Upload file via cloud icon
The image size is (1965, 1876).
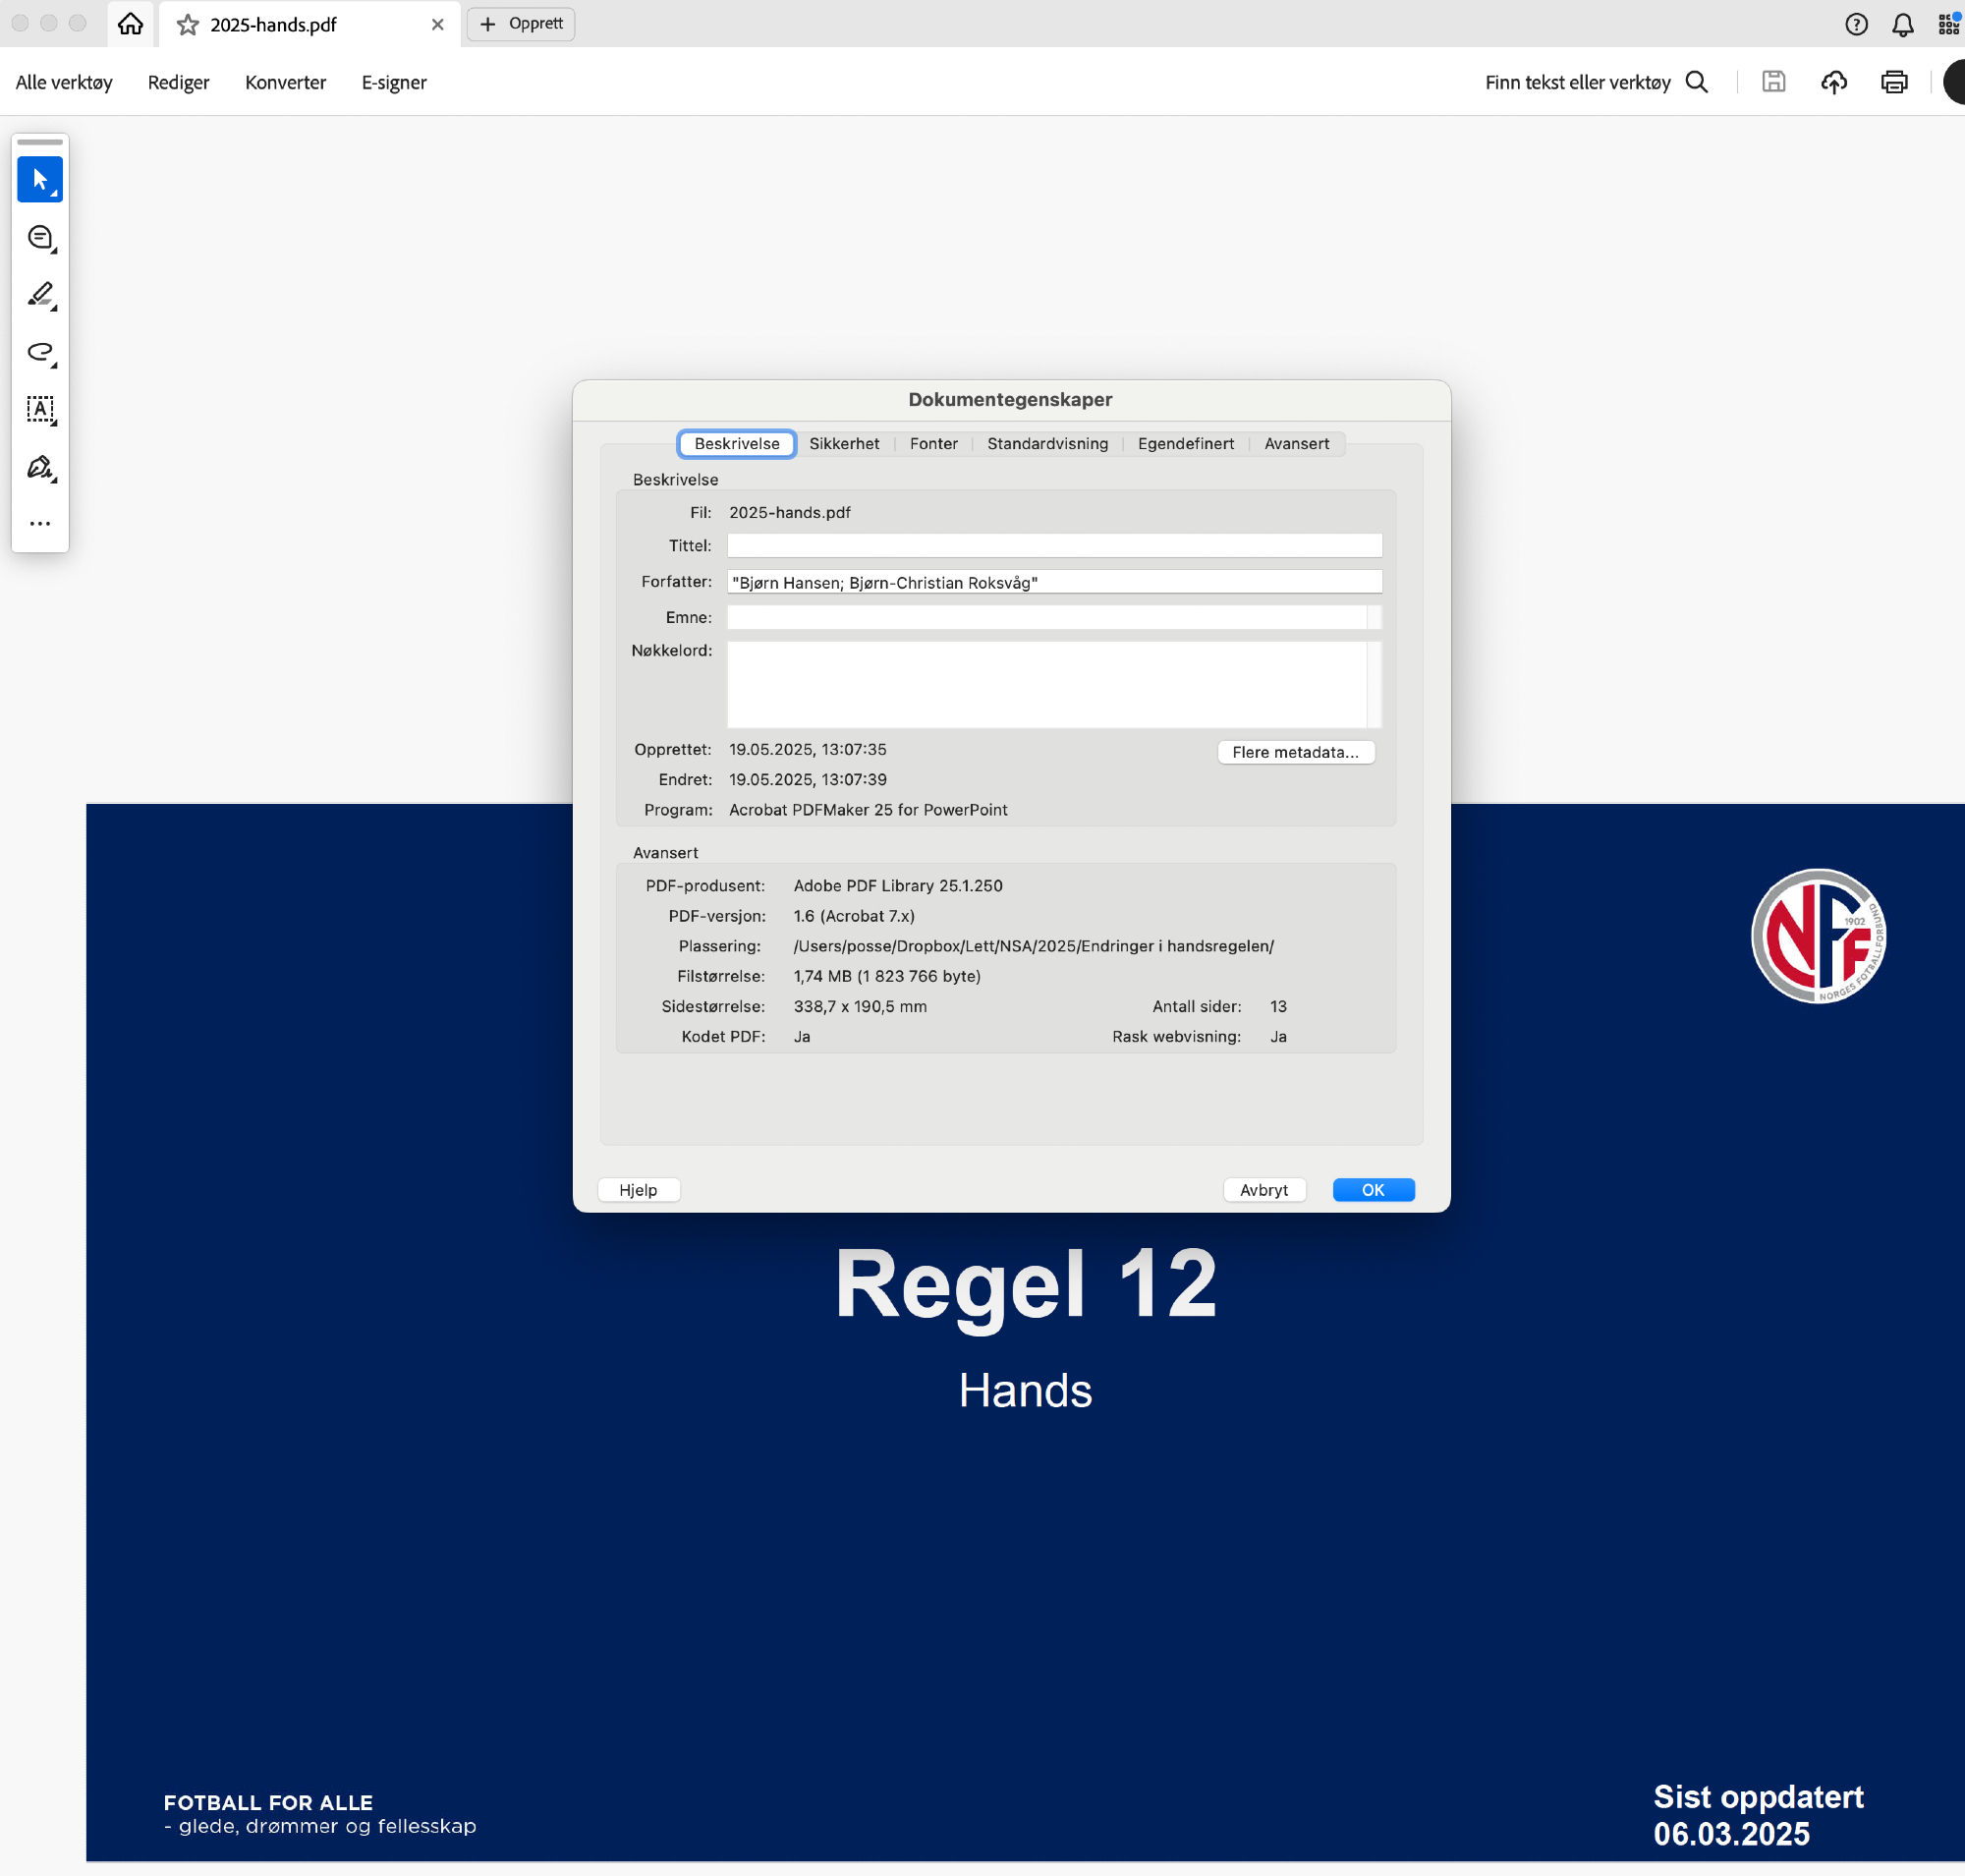point(1833,82)
